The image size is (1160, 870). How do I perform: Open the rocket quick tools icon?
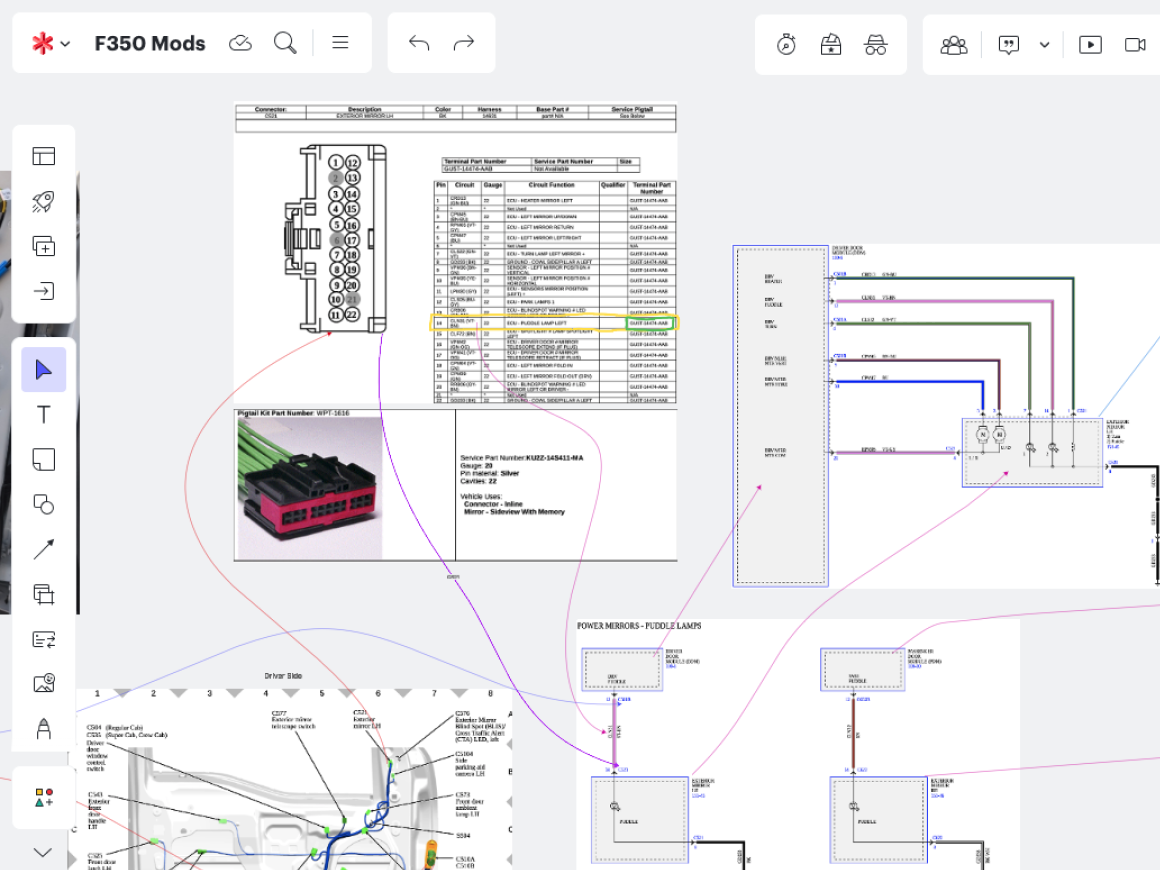point(44,201)
